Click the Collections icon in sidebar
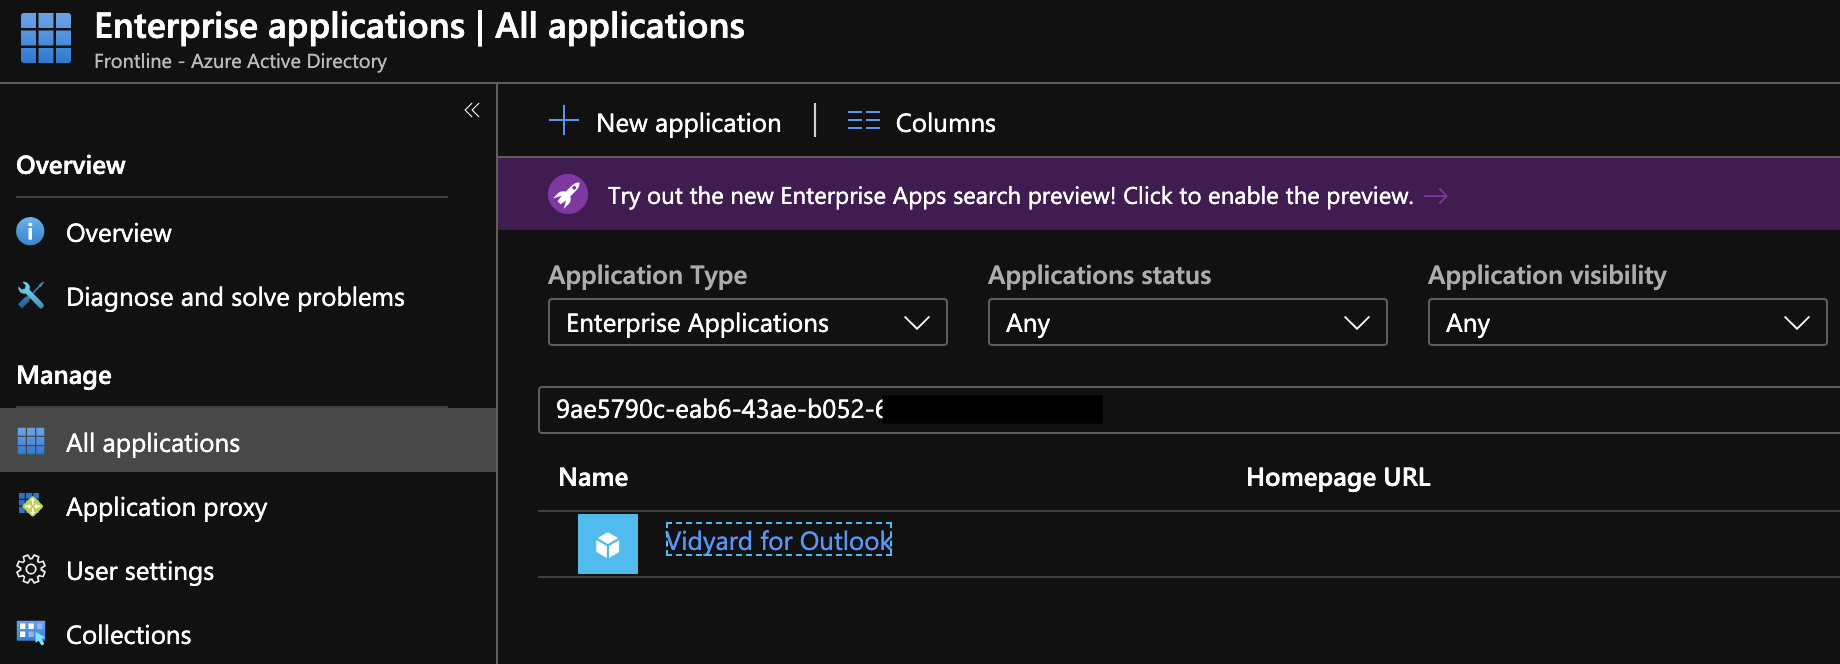The width and height of the screenshot is (1840, 664). pyautogui.click(x=31, y=633)
